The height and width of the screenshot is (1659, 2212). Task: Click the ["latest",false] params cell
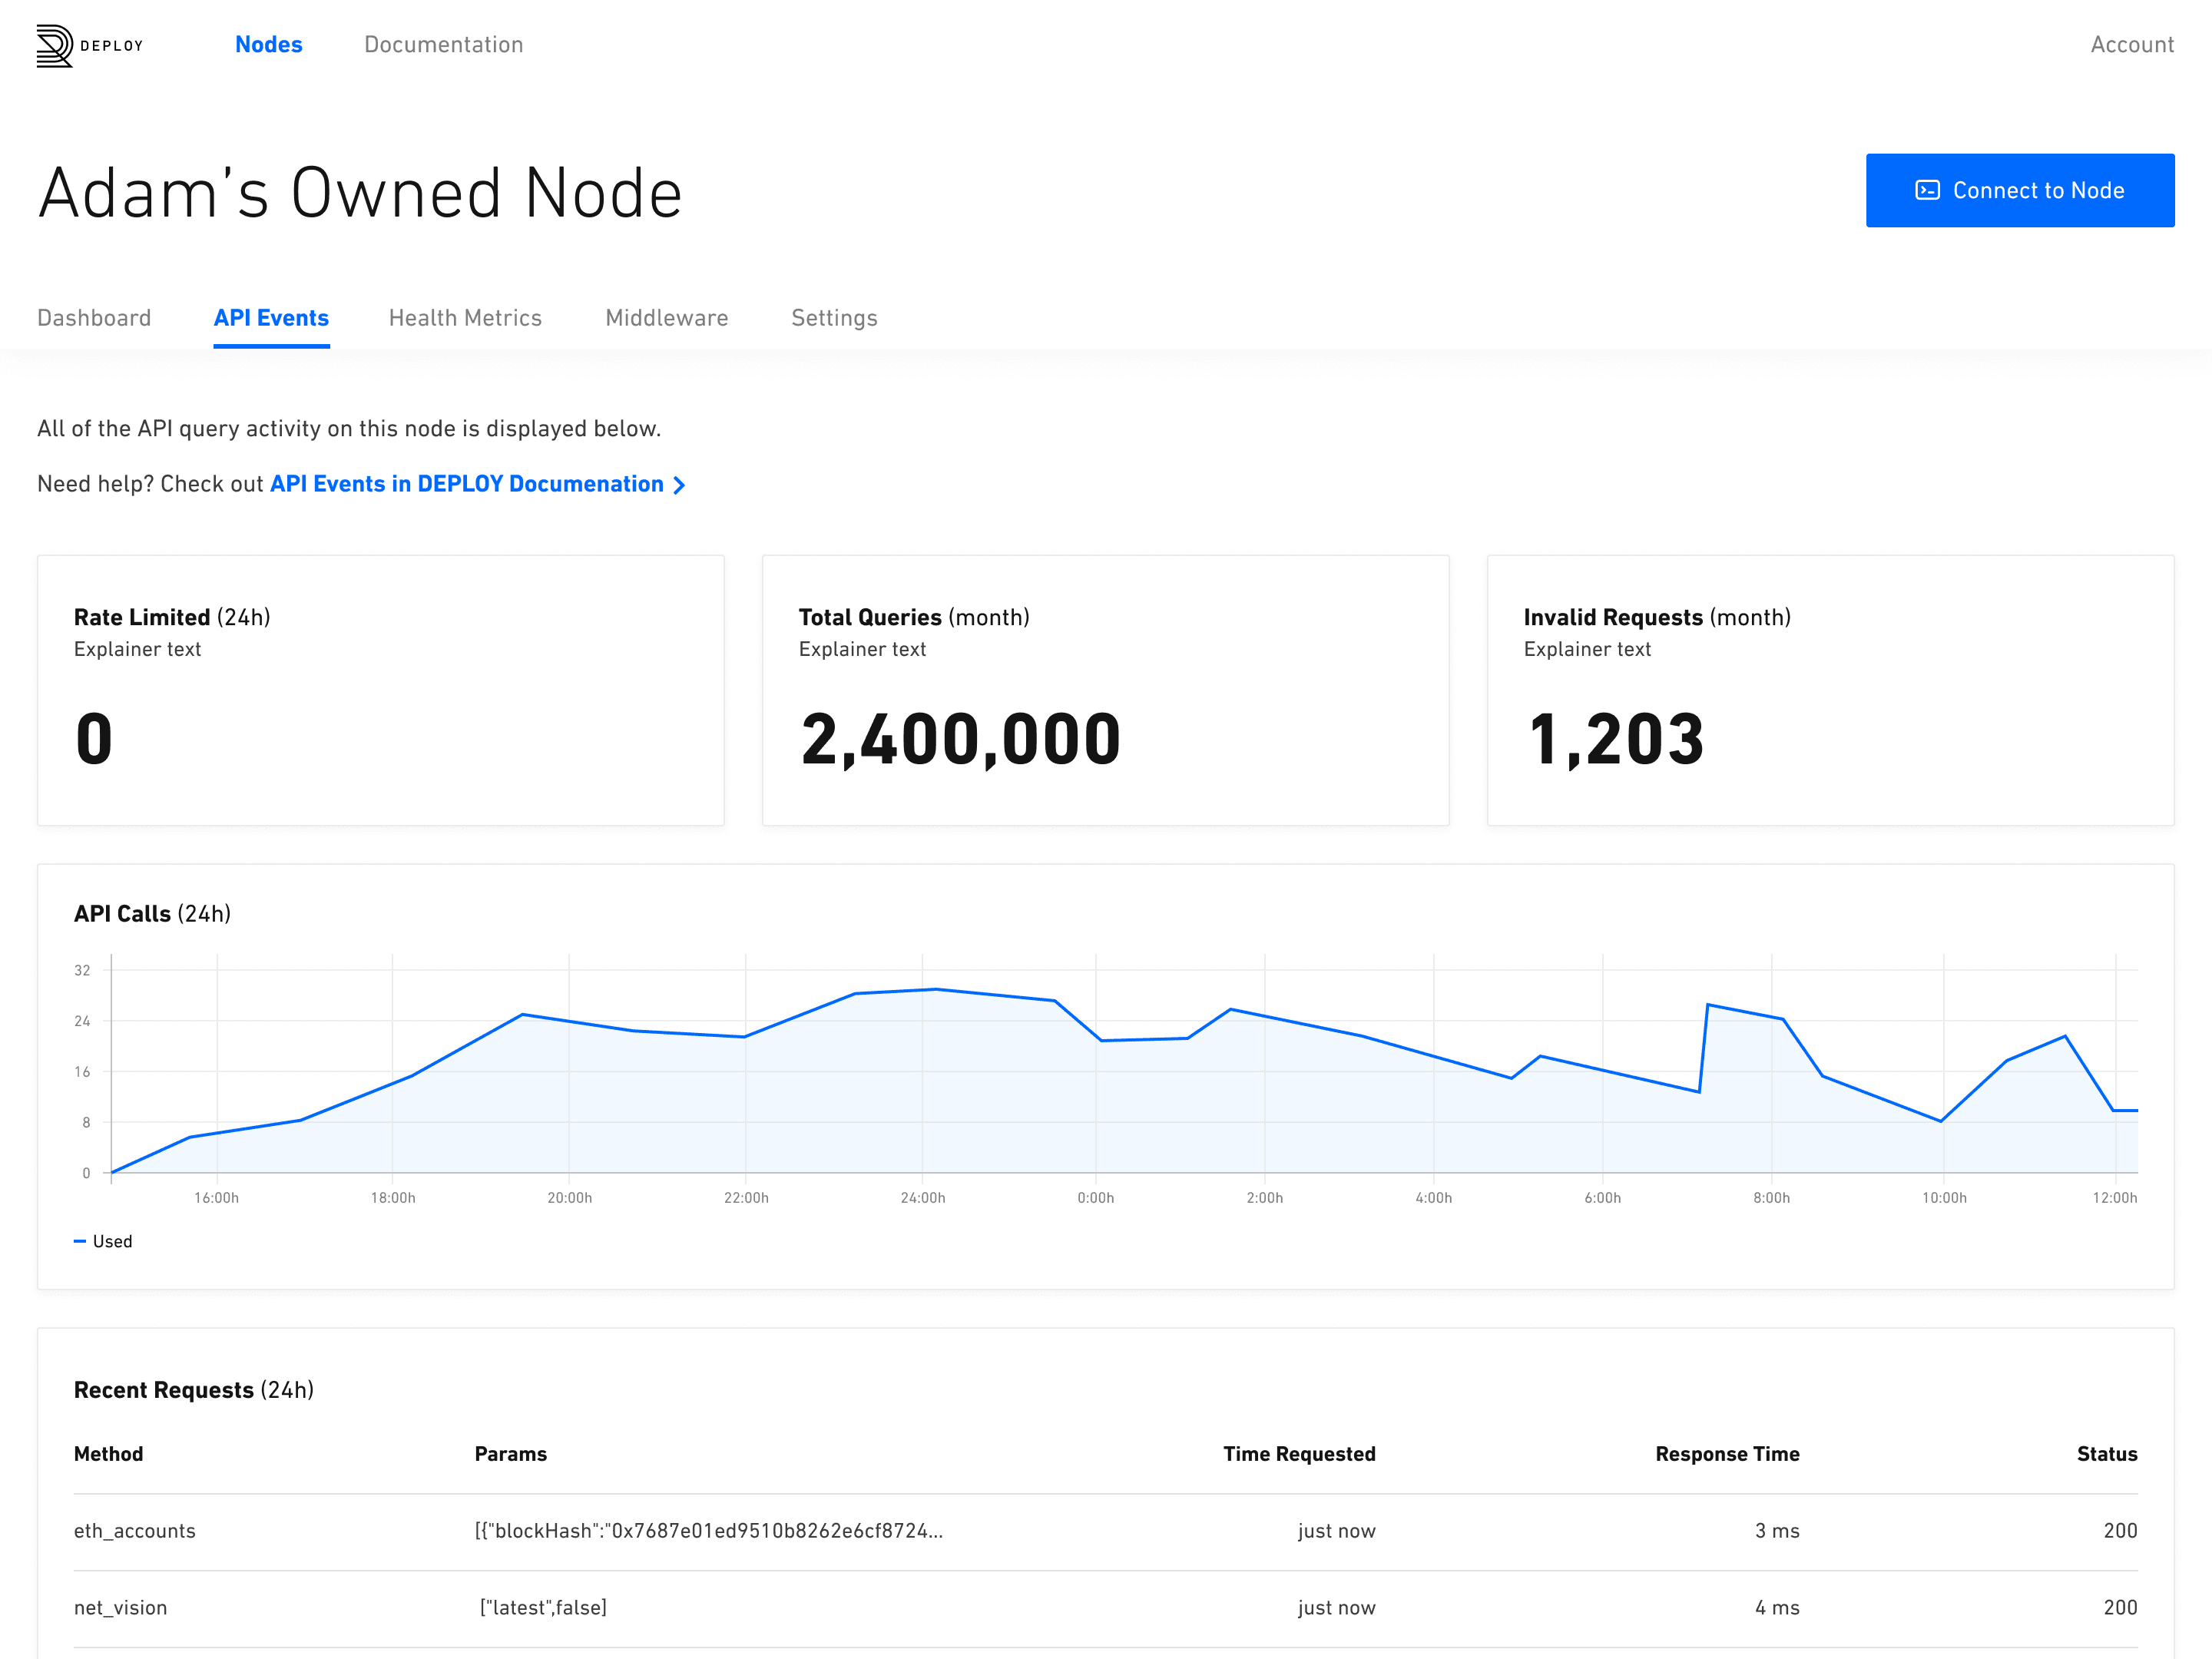[x=543, y=1608]
